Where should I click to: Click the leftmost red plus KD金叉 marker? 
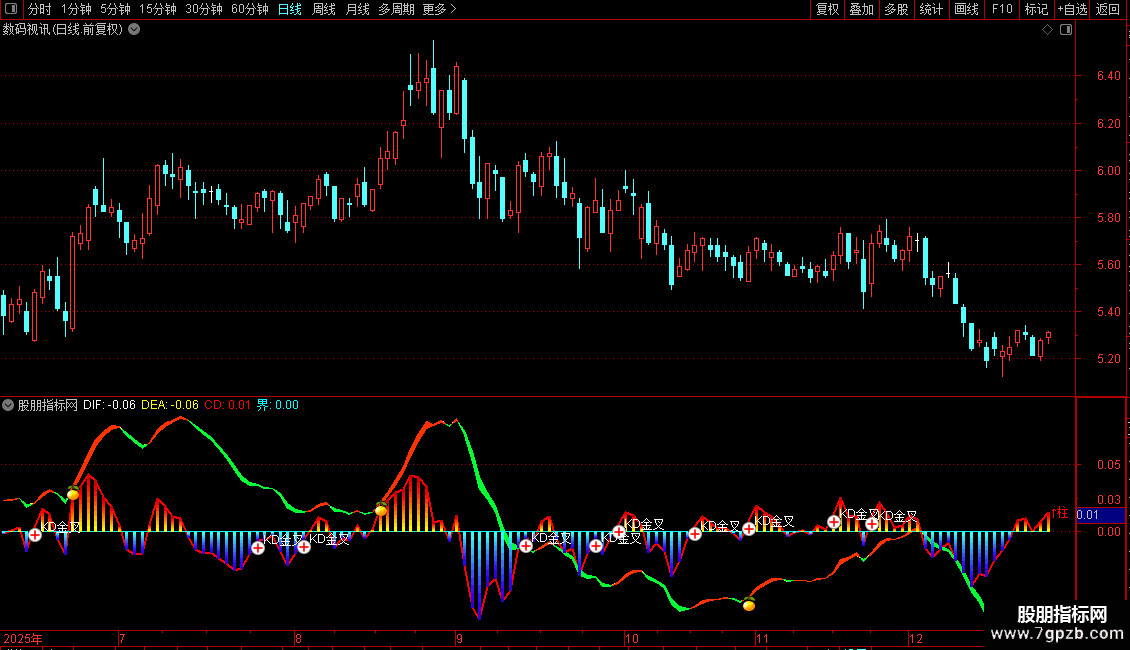click(35, 535)
